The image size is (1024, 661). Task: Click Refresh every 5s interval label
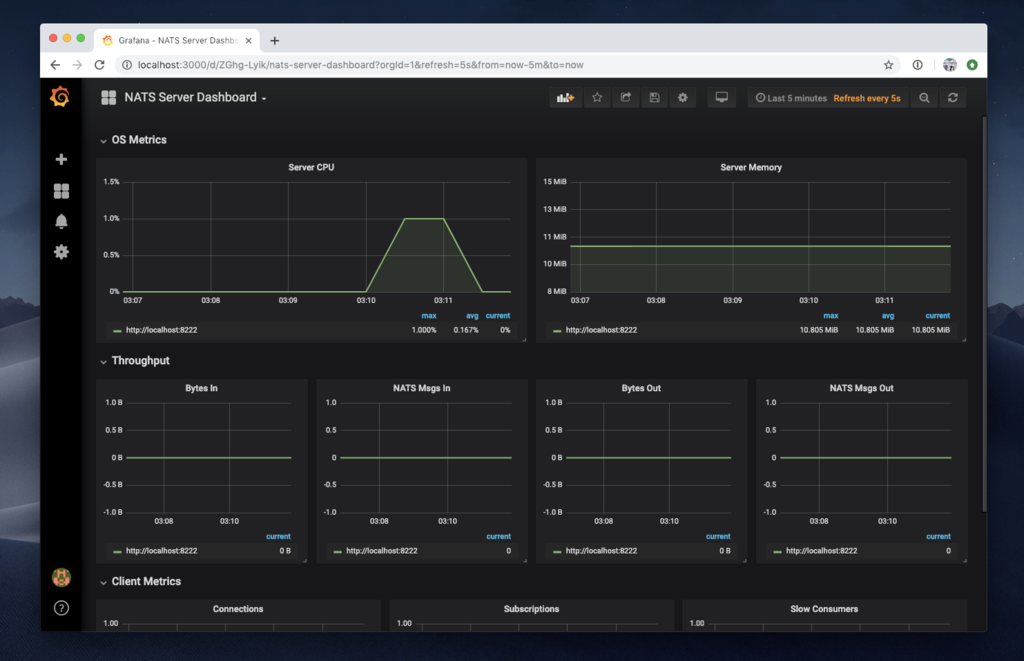click(867, 98)
